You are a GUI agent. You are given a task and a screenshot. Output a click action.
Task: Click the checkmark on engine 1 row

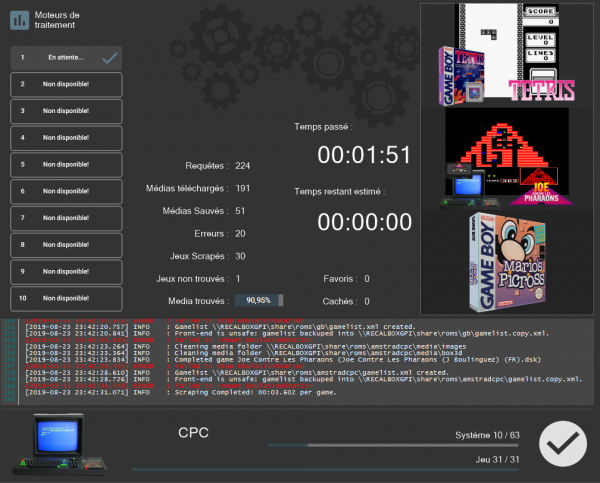[x=110, y=58]
